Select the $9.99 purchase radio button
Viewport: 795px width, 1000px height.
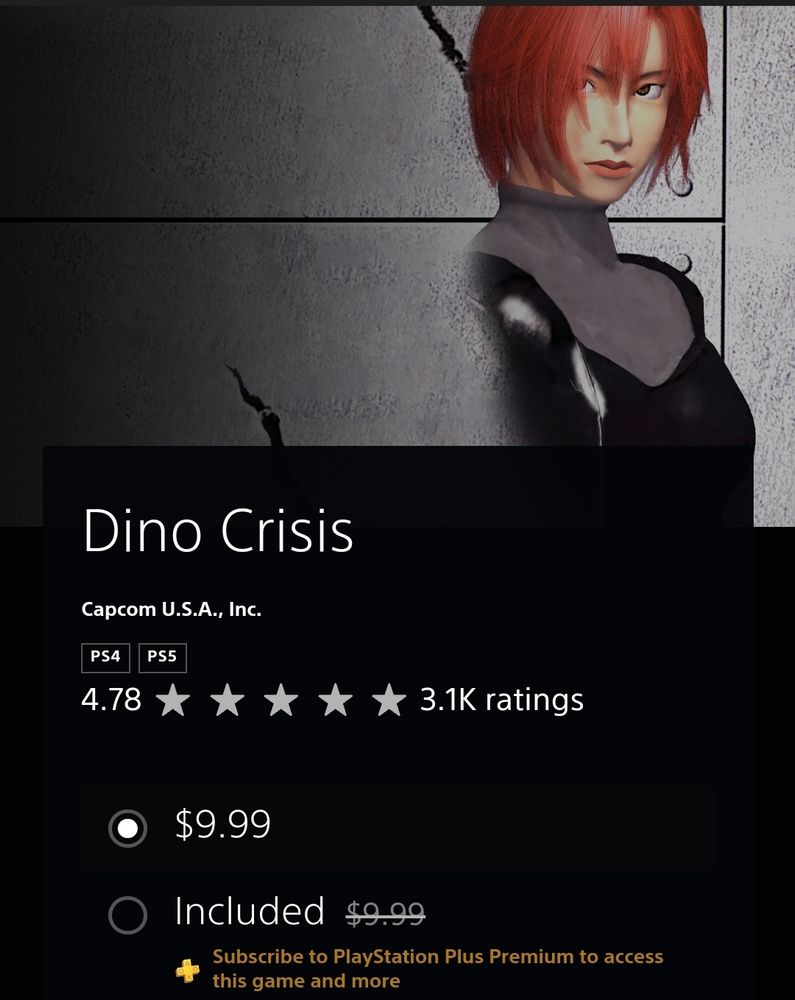128,828
